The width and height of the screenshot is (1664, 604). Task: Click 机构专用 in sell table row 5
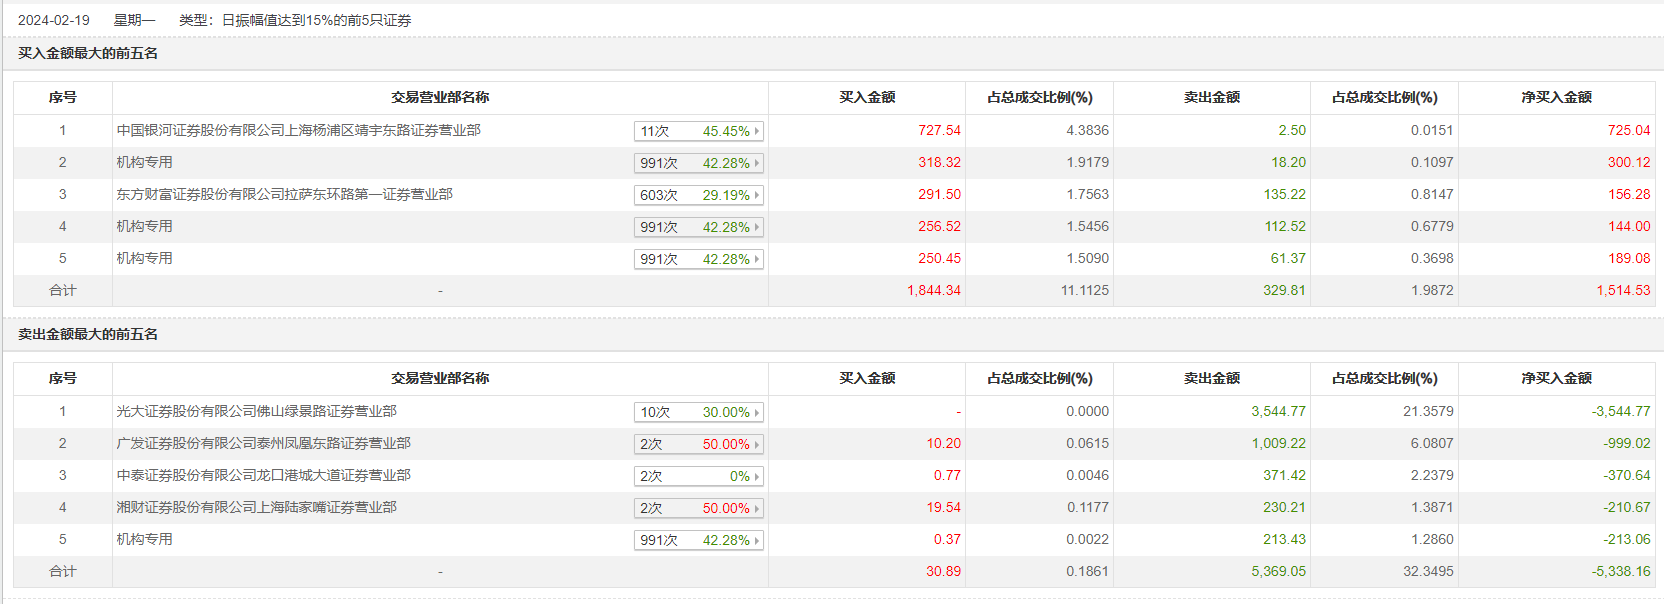click(144, 540)
